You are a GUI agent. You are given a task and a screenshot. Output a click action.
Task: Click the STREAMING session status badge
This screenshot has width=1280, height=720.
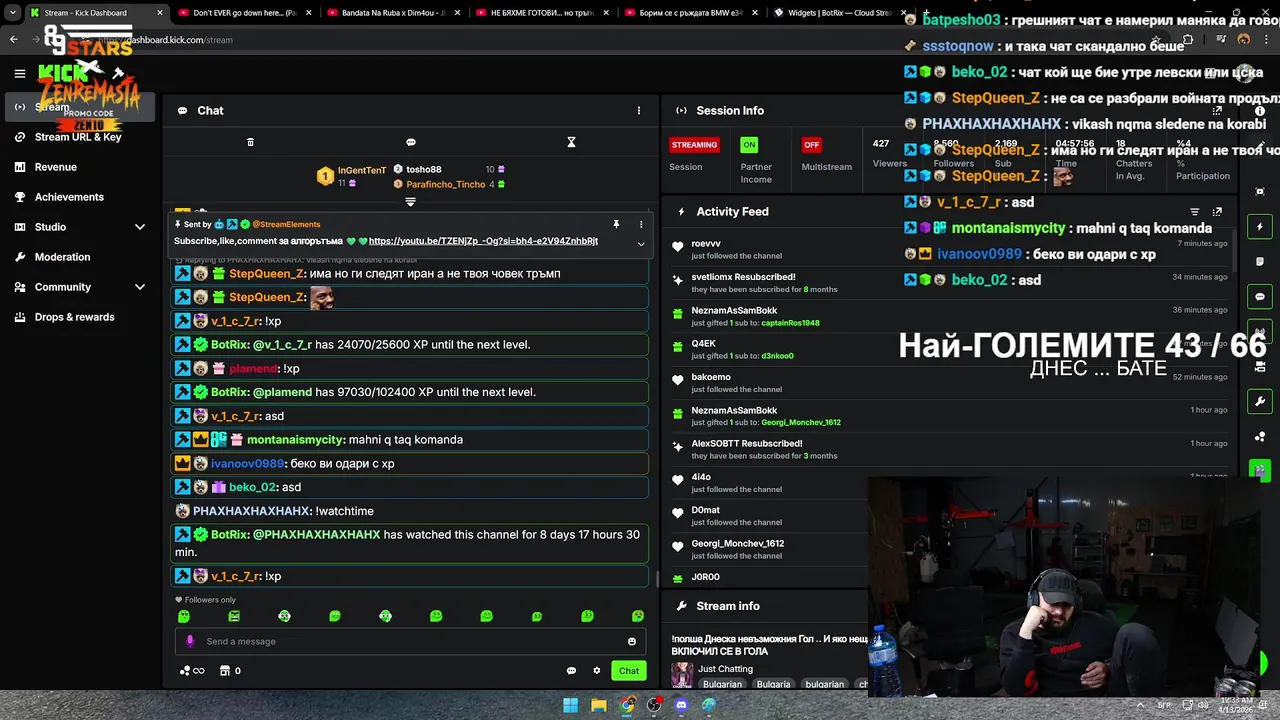pyautogui.click(x=694, y=145)
